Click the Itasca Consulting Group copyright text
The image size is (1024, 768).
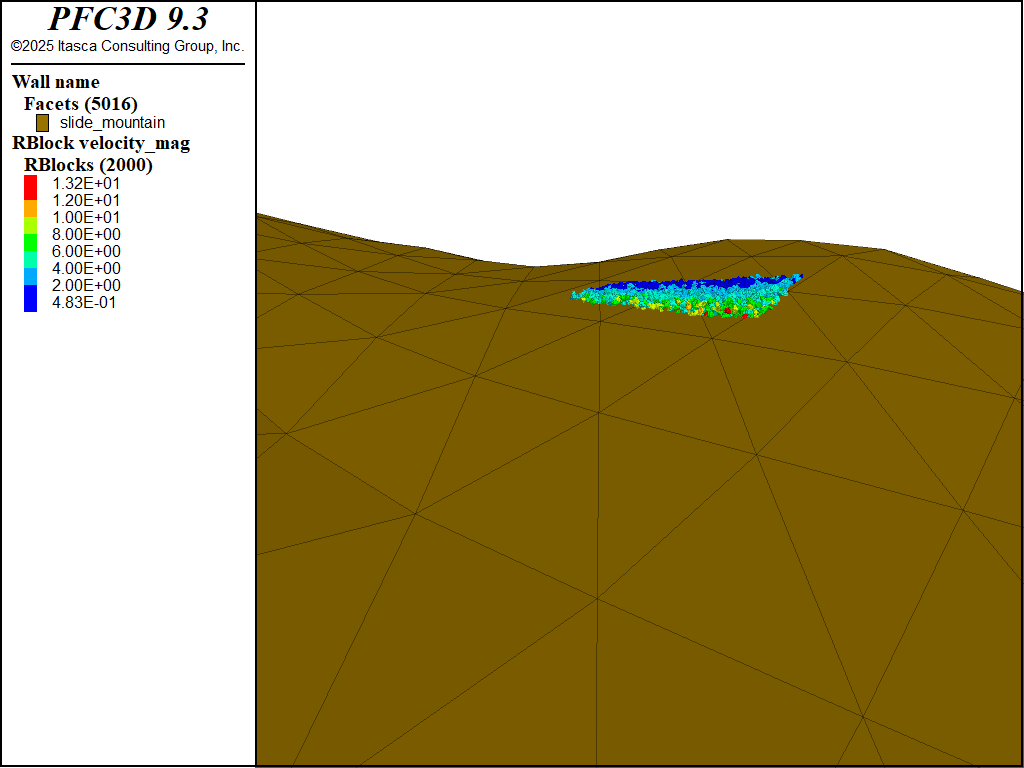pyautogui.click(x=127, y=46)
